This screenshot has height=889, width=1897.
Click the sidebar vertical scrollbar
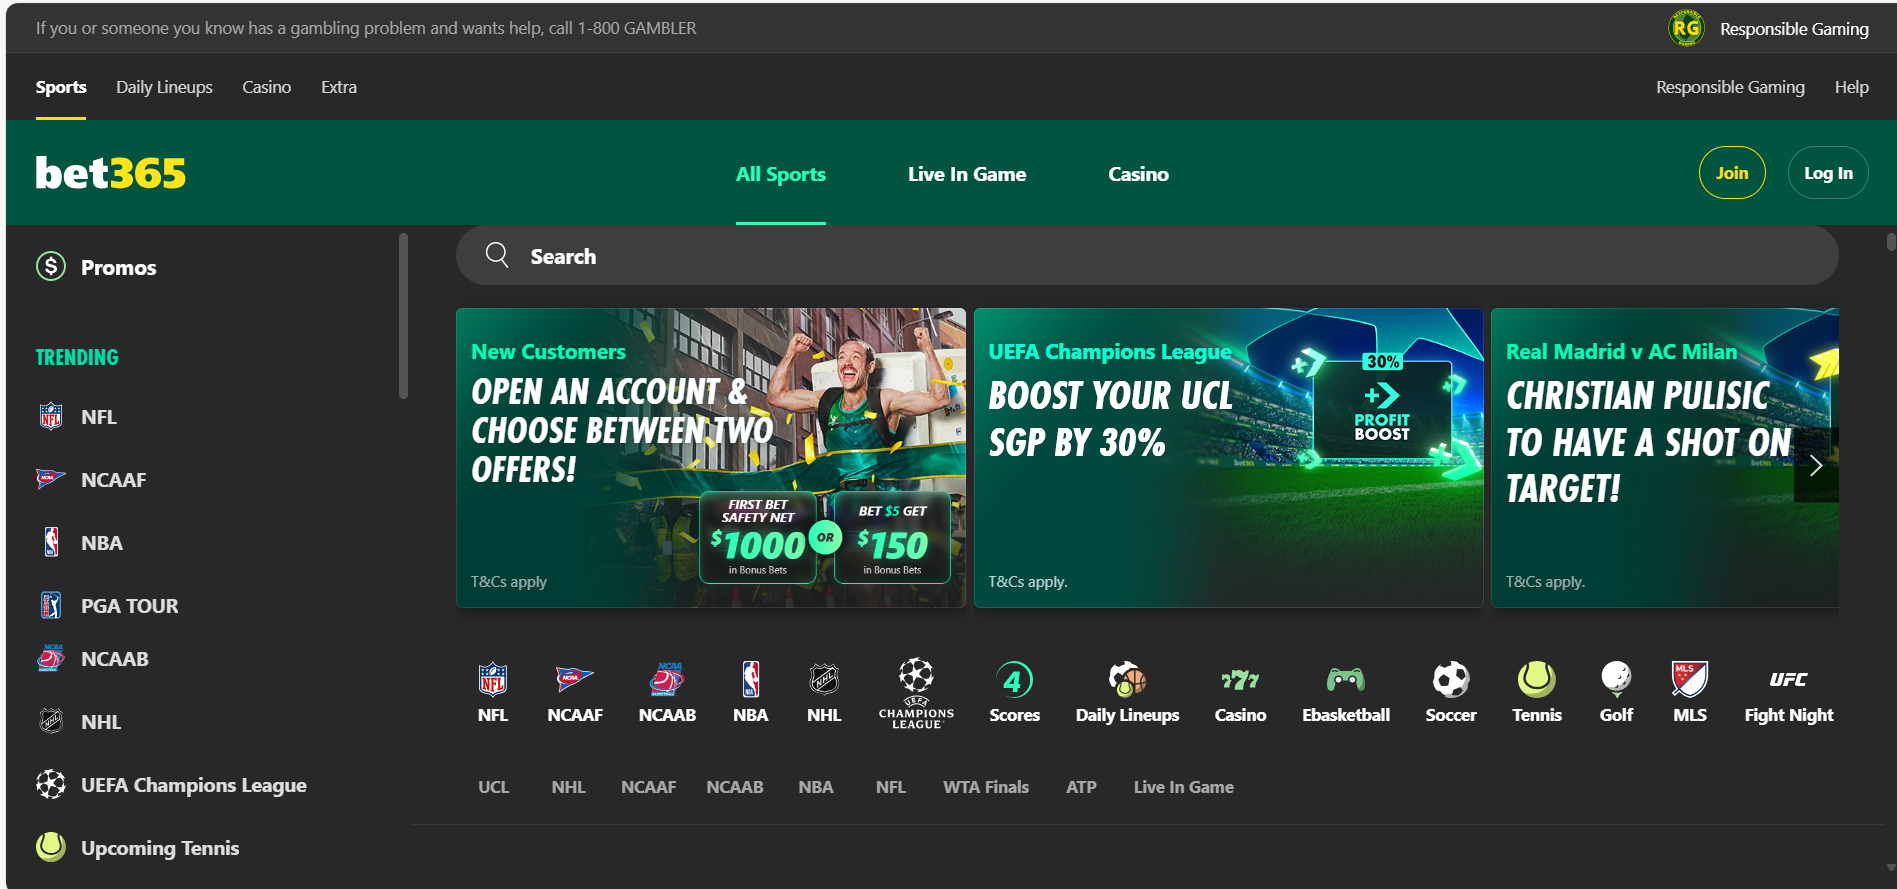click(403, 316)
